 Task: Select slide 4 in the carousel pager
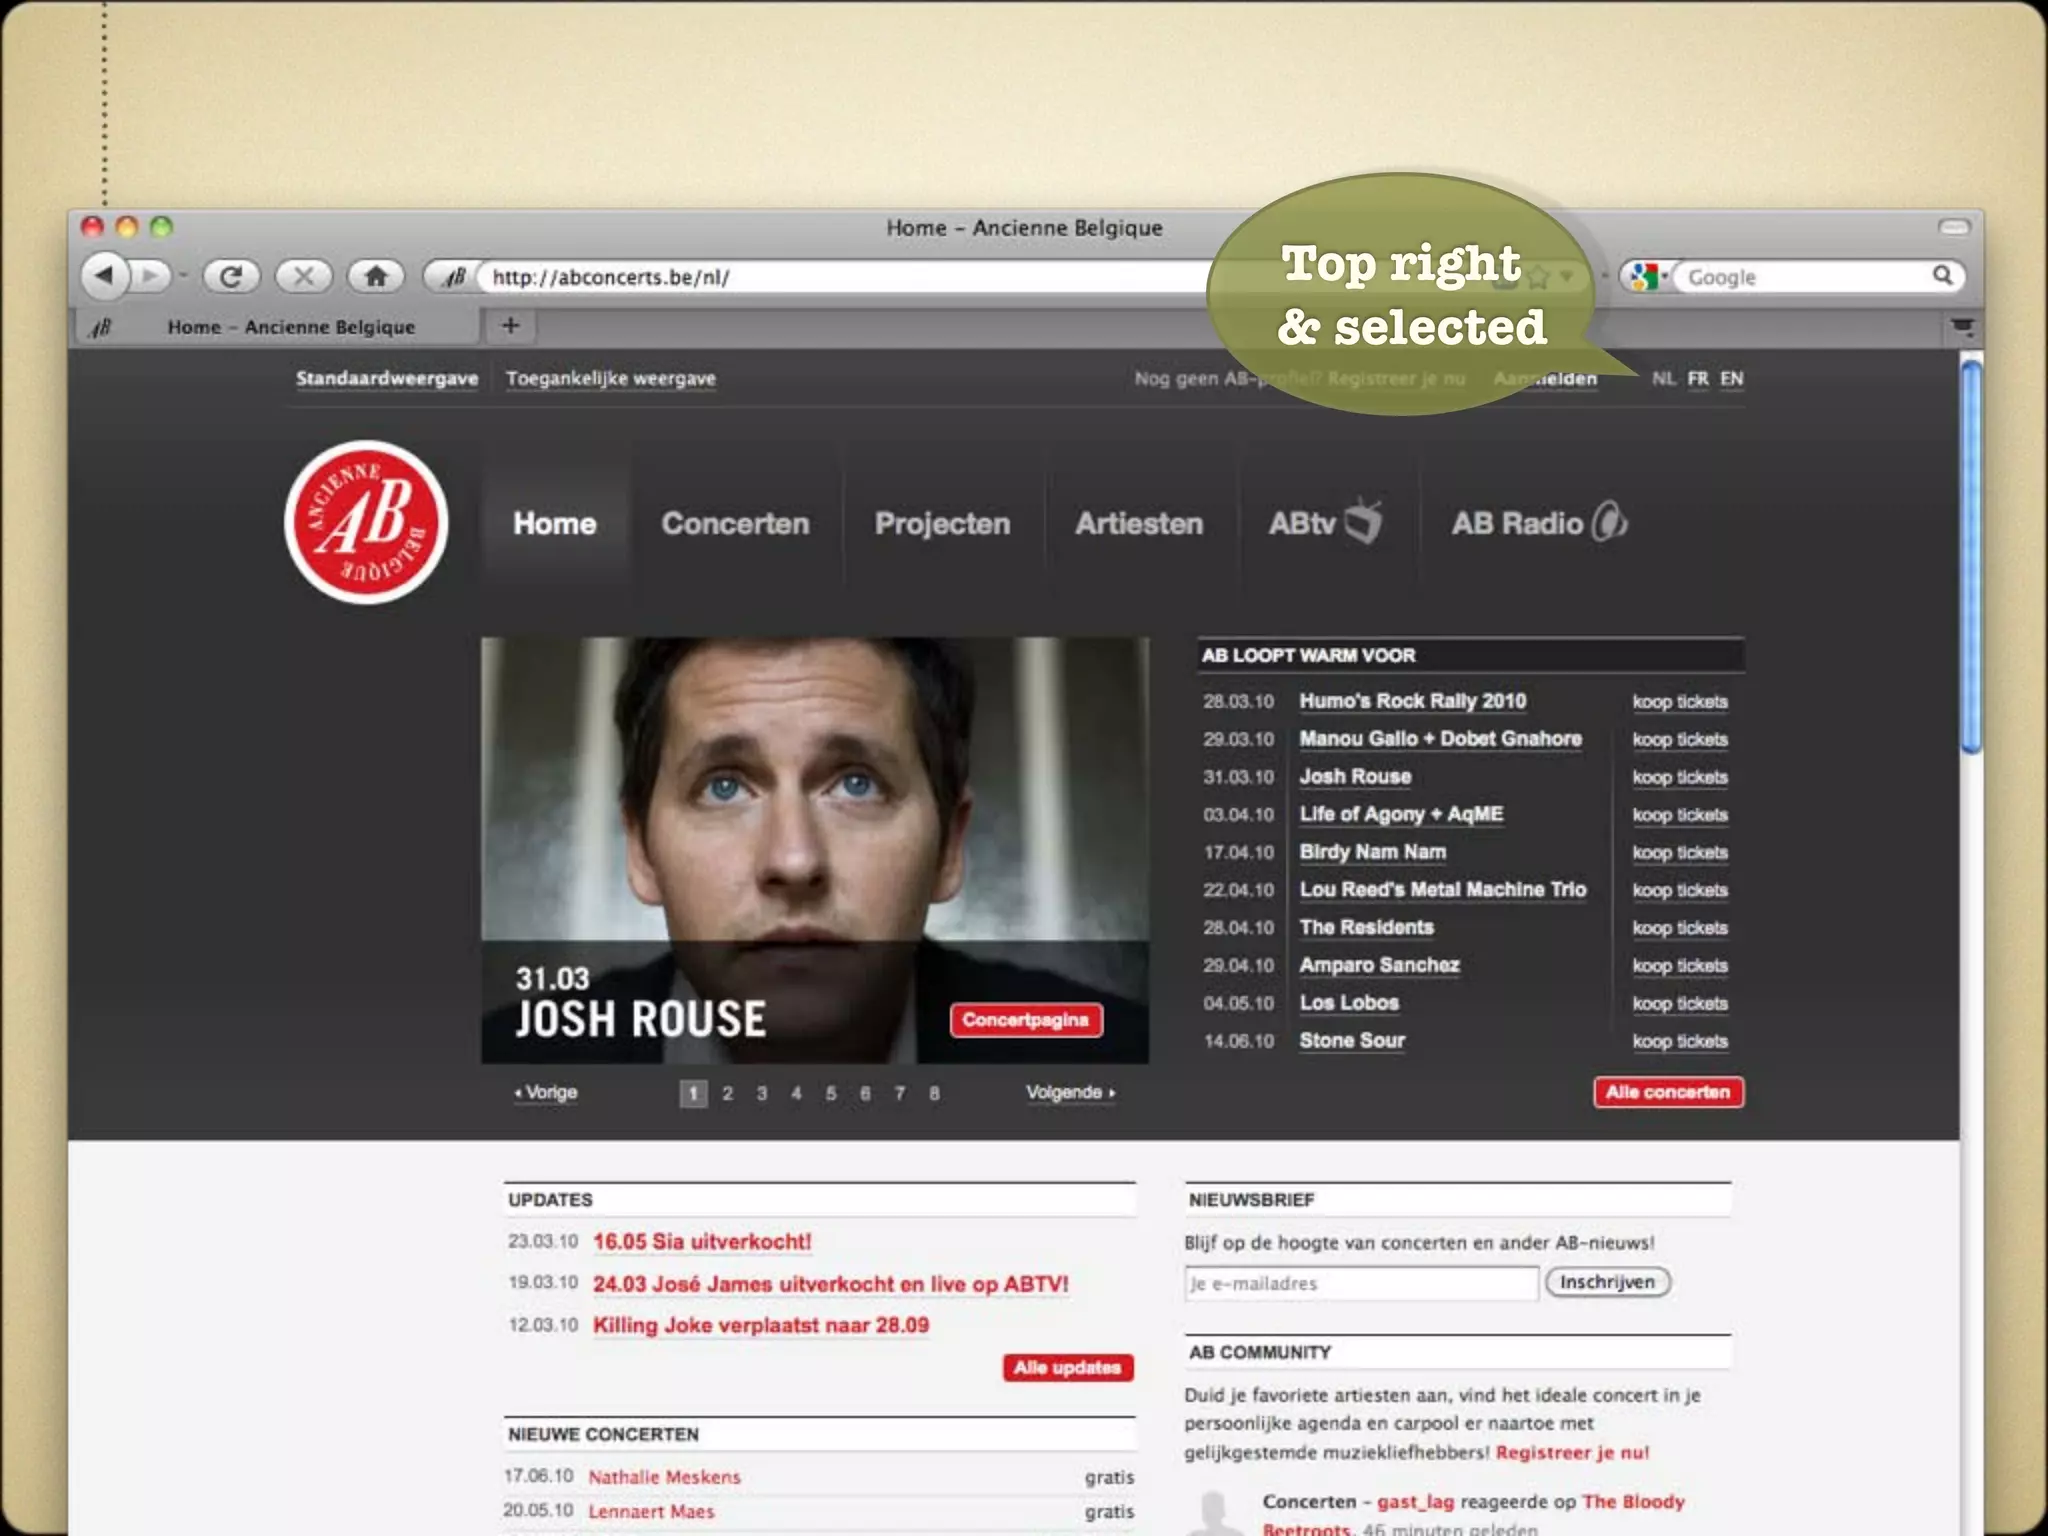(x=796, y=1093)
